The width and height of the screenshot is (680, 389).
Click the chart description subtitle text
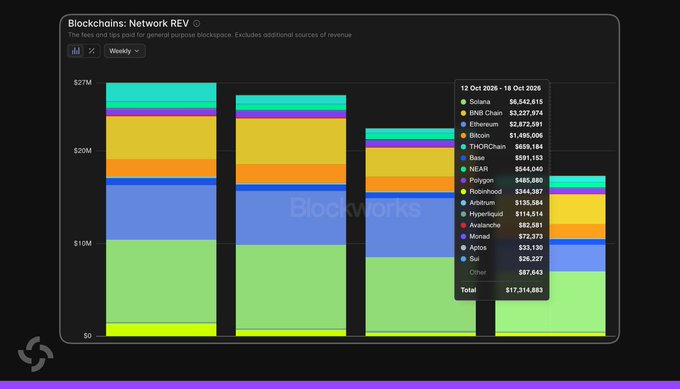click(x=209, y=35)
